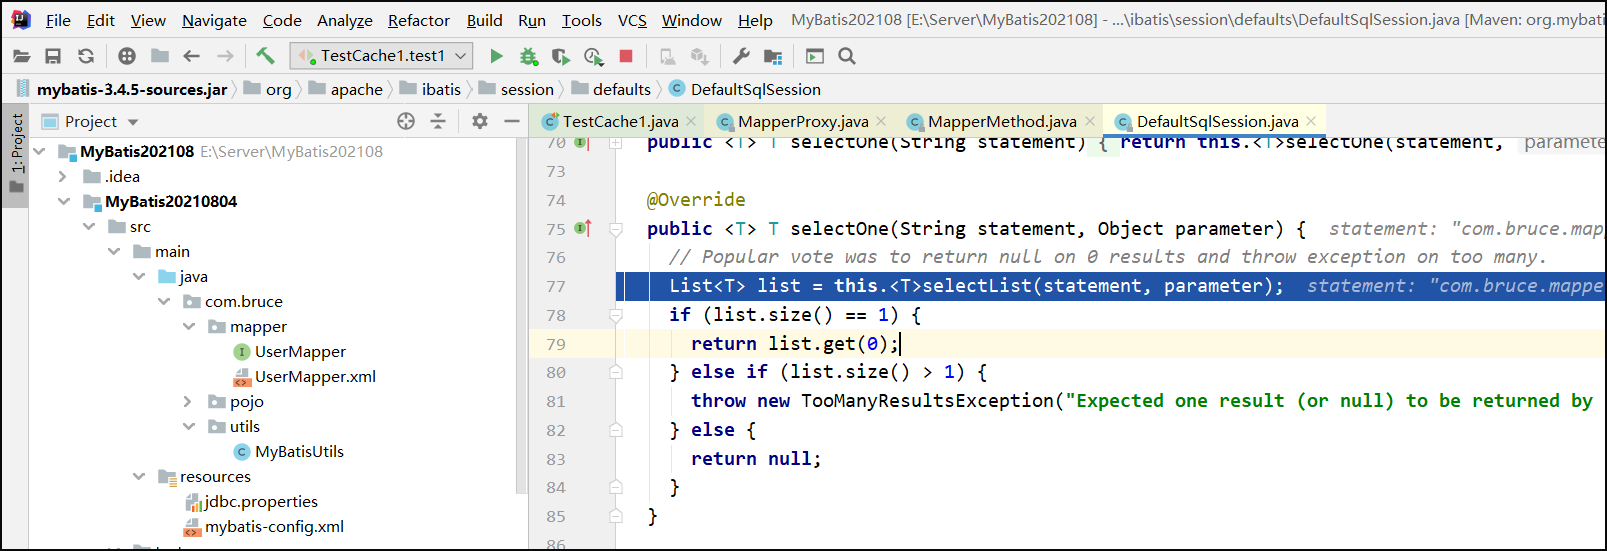This screenshot has width=1607, height=551.
Task: Open Settings with the wrench icon
Action: [741, 56]
